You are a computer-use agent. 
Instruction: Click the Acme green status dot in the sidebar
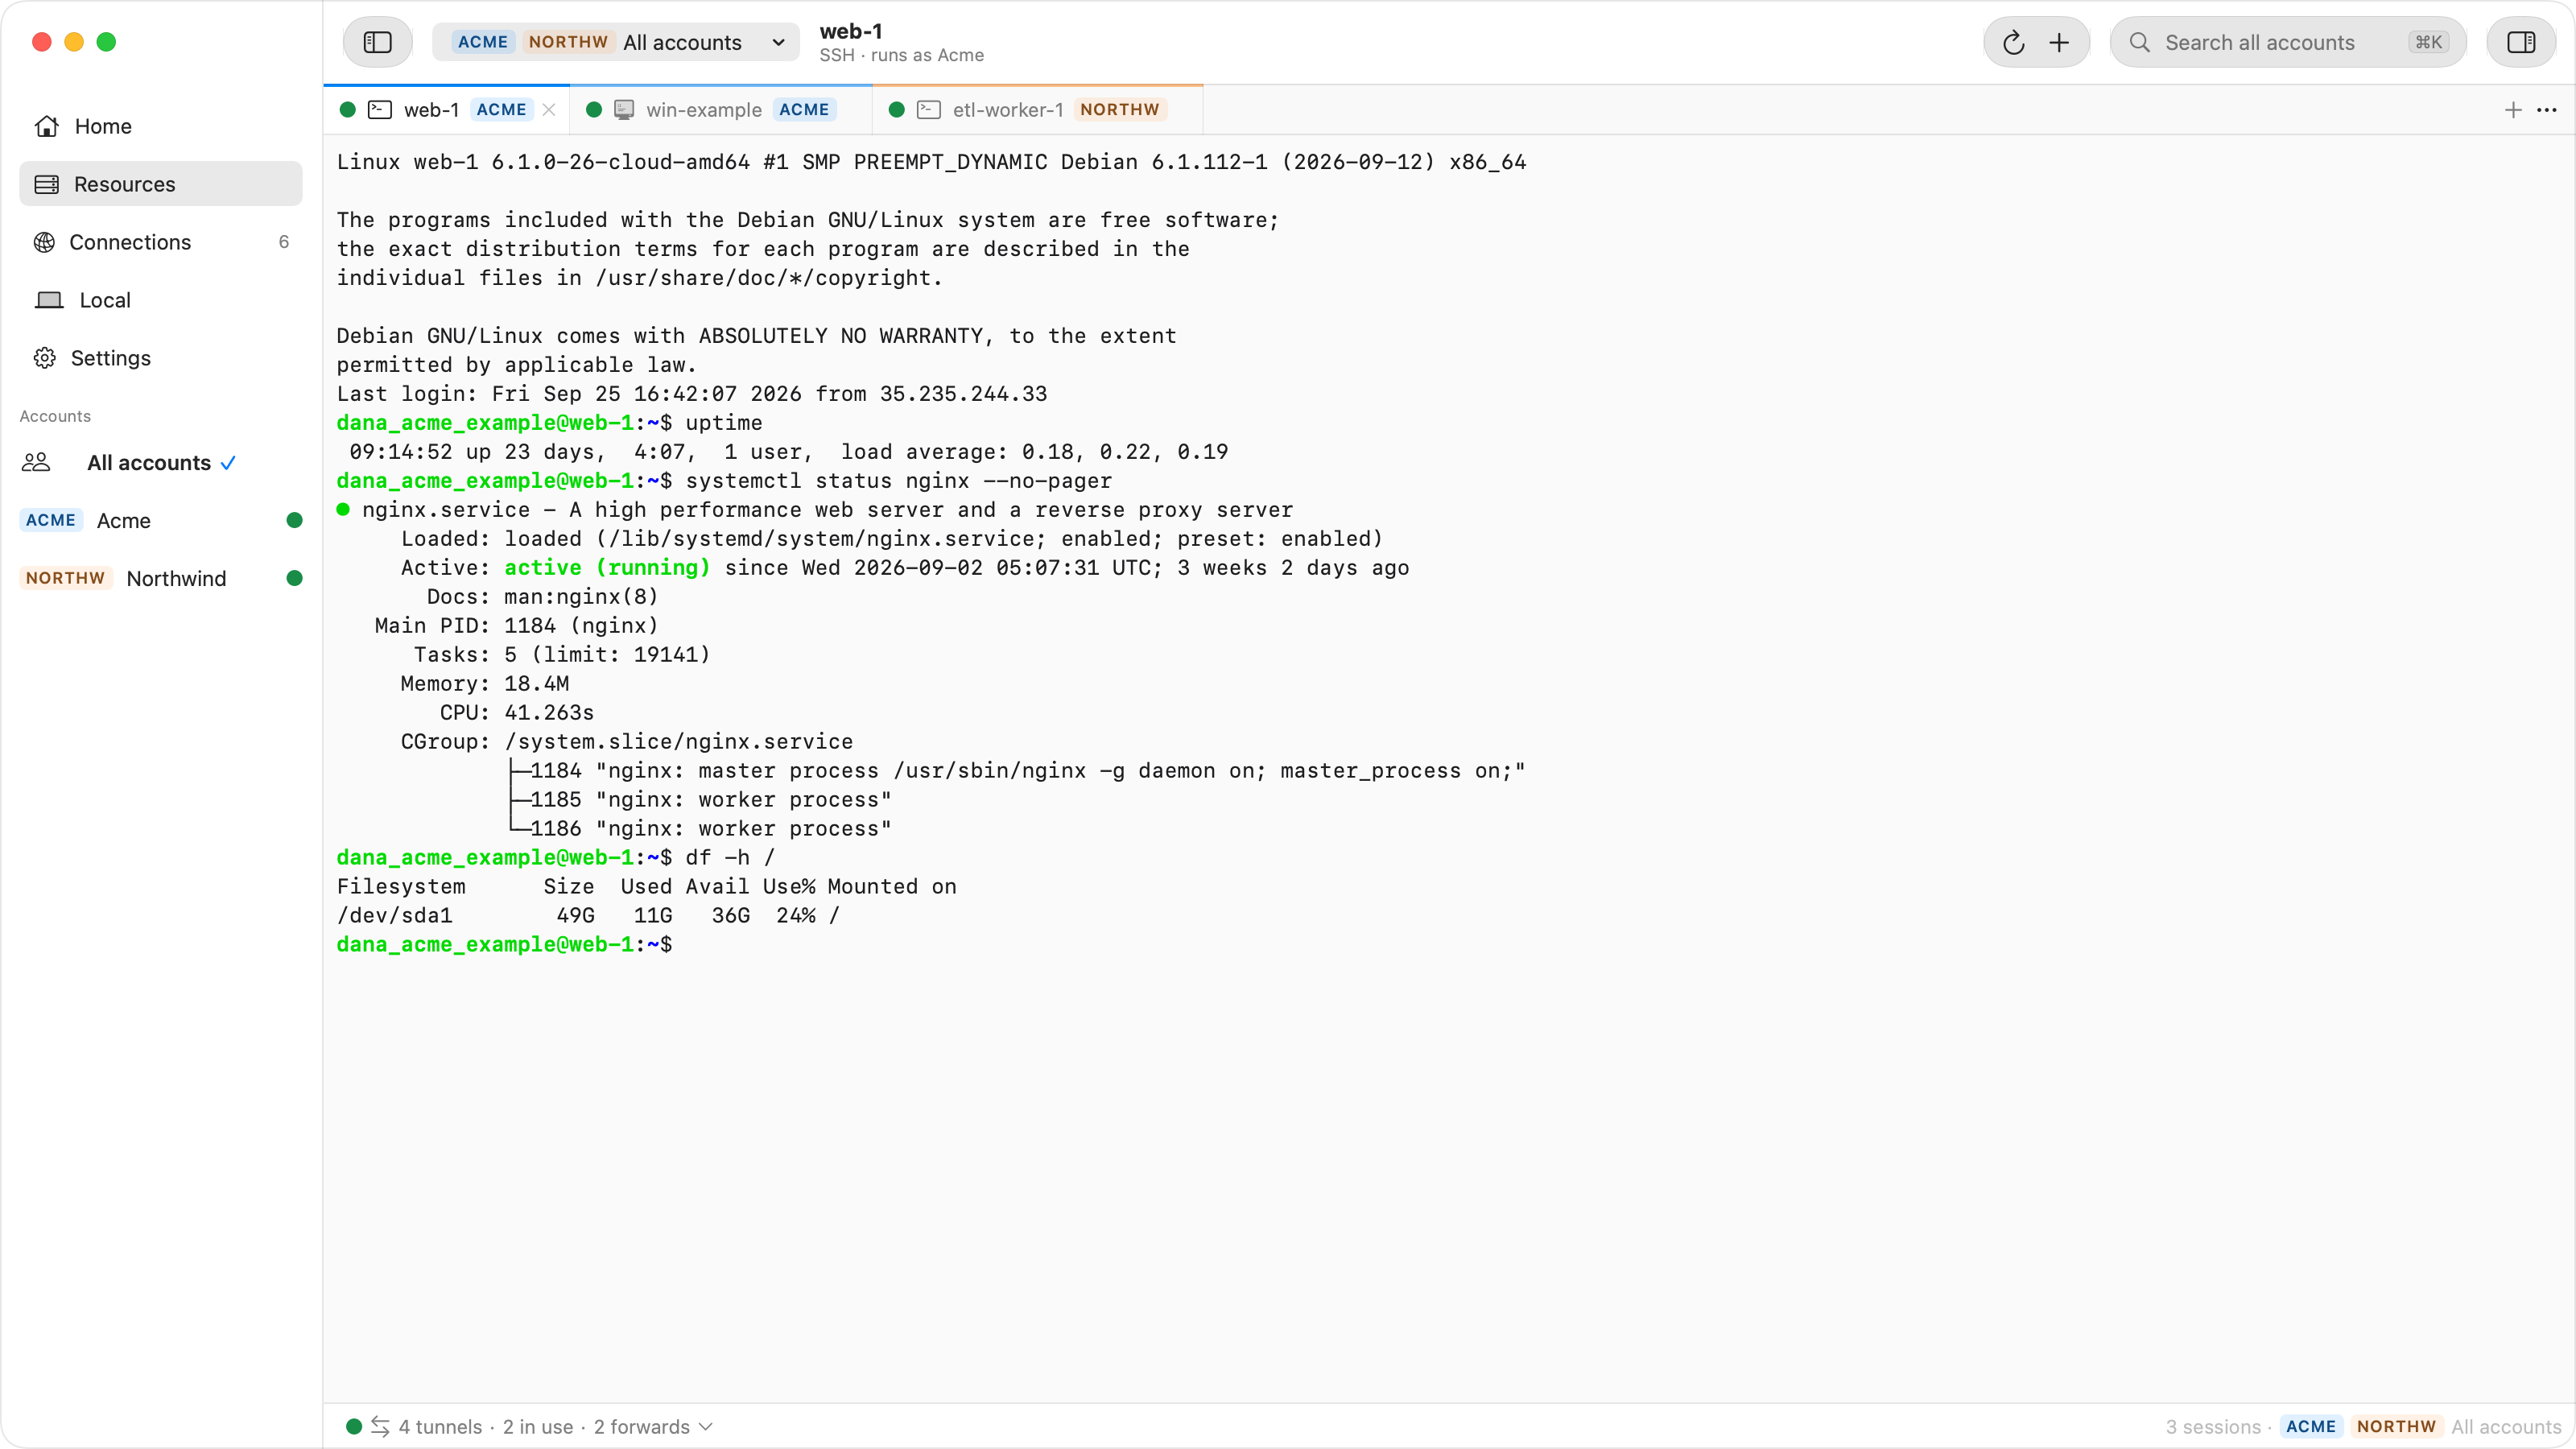[294, 520]
